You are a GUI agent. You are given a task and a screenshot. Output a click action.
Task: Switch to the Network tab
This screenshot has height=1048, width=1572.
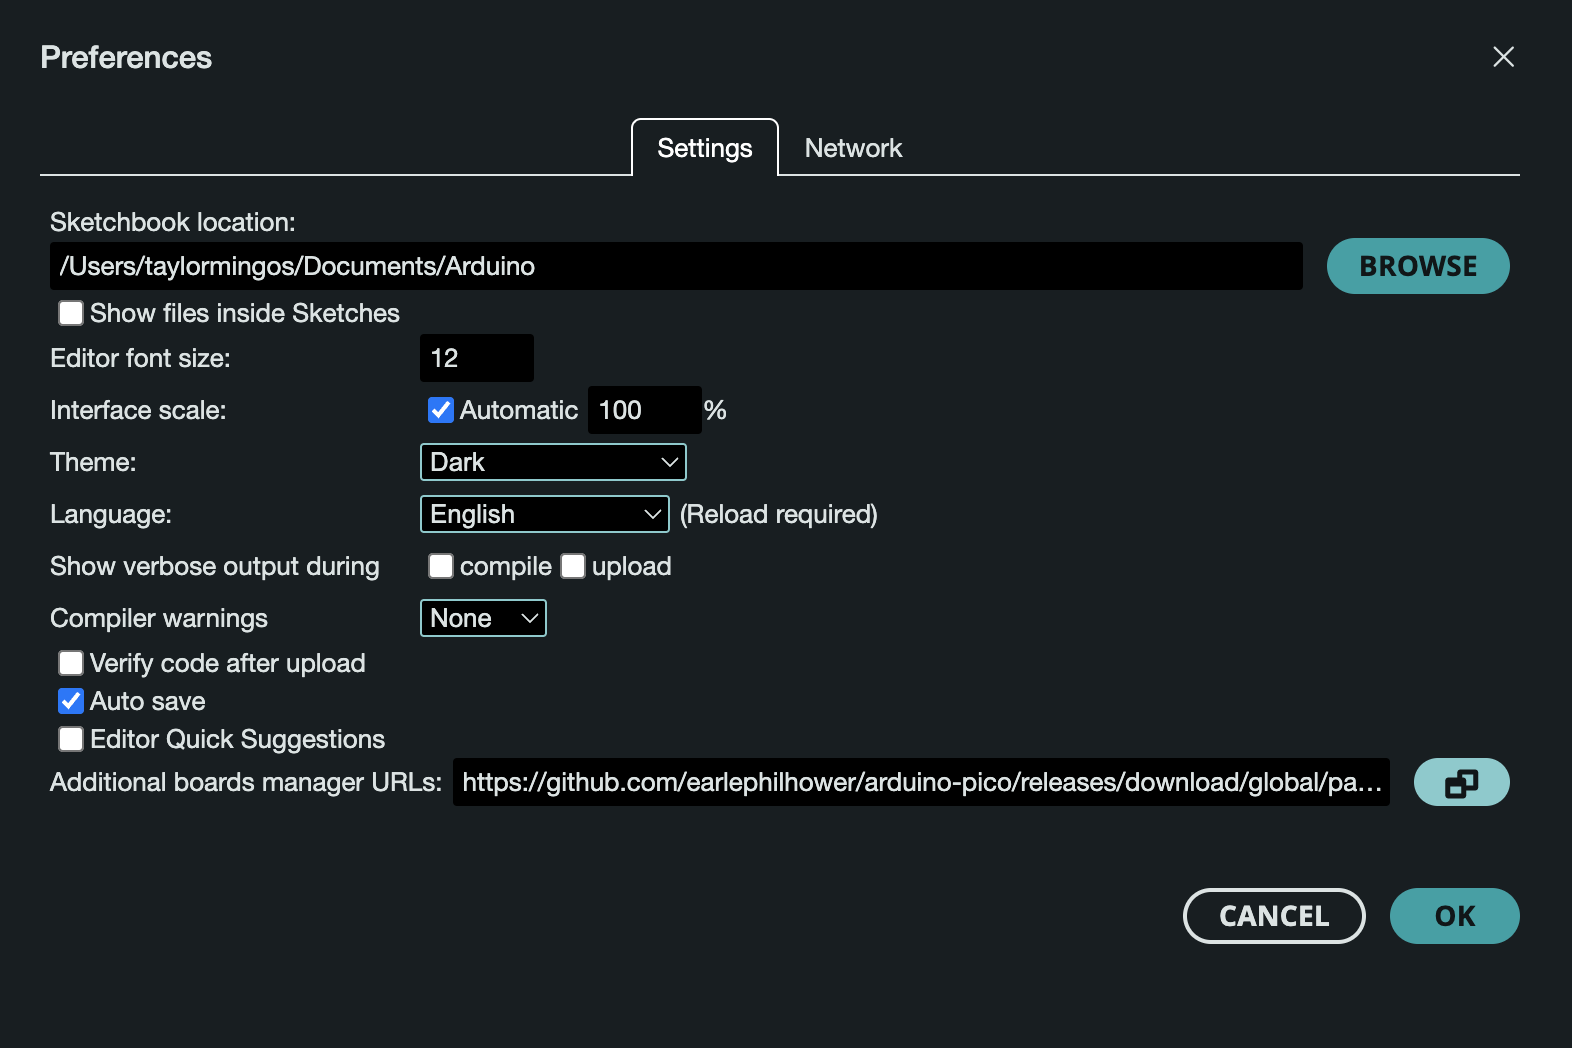pos(853,148)
